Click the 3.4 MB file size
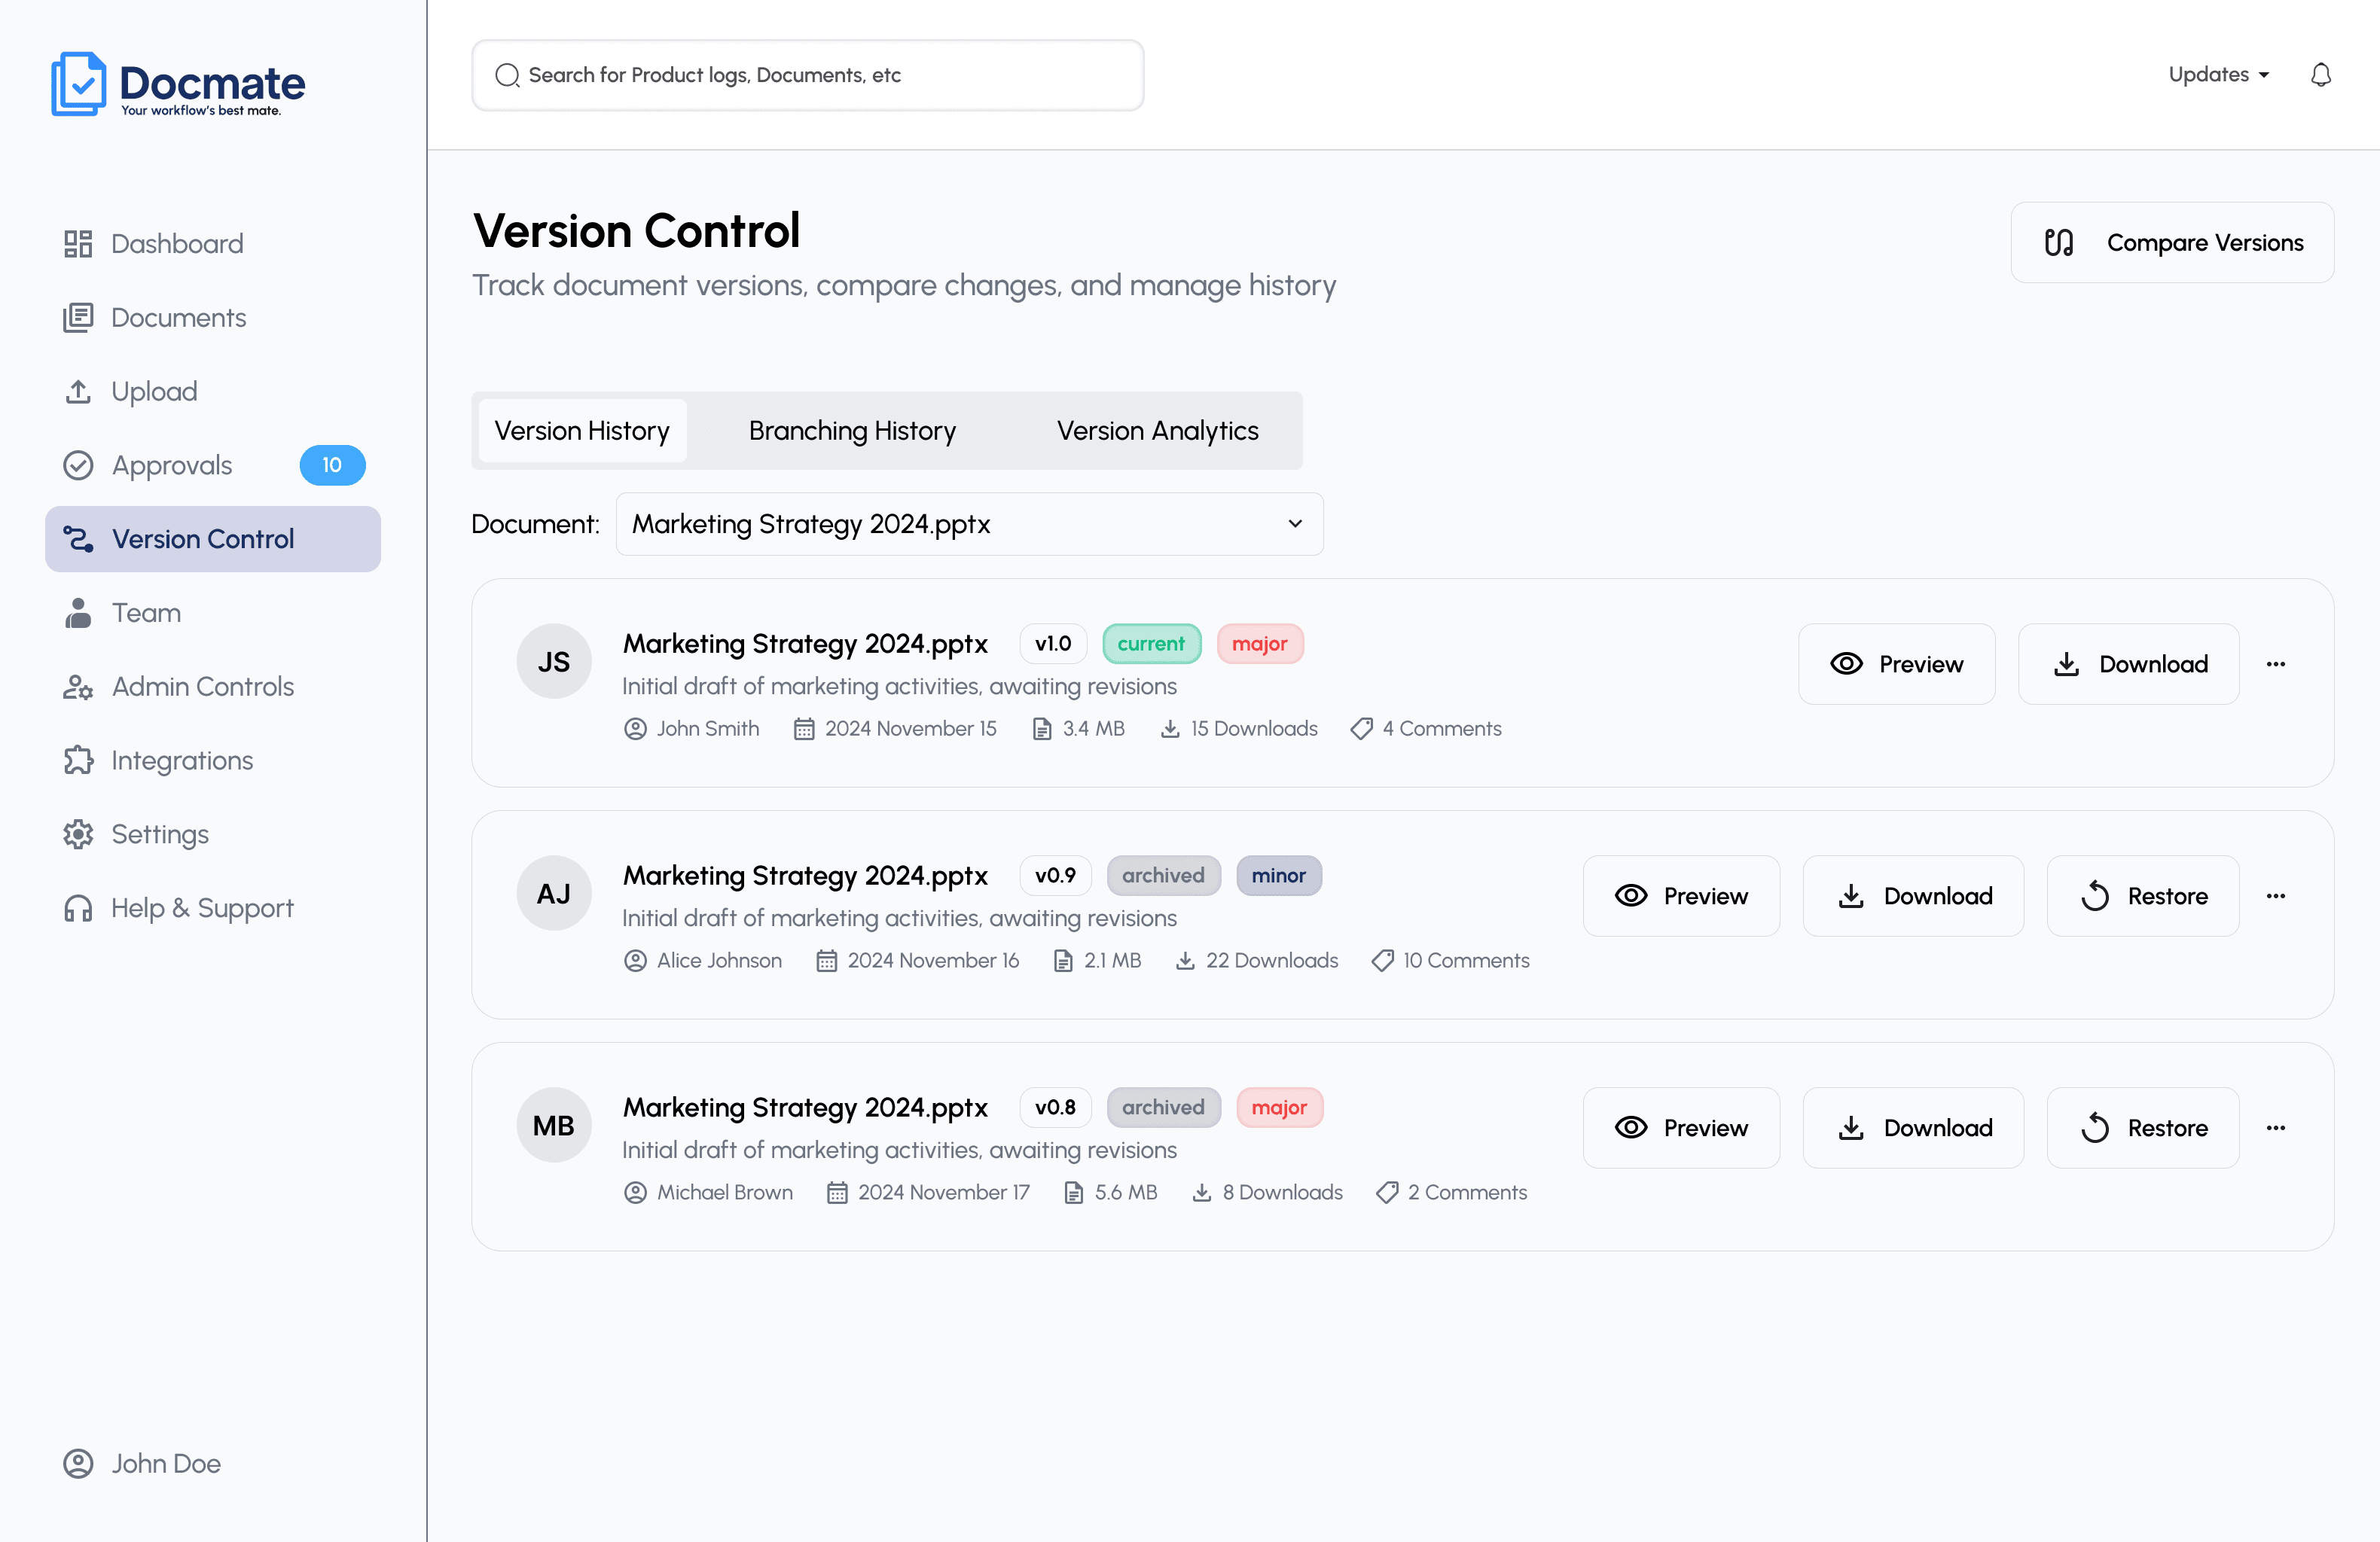Viewport: 2380px width, 1542px height. pyautogui.click(x=1078, y=729)
